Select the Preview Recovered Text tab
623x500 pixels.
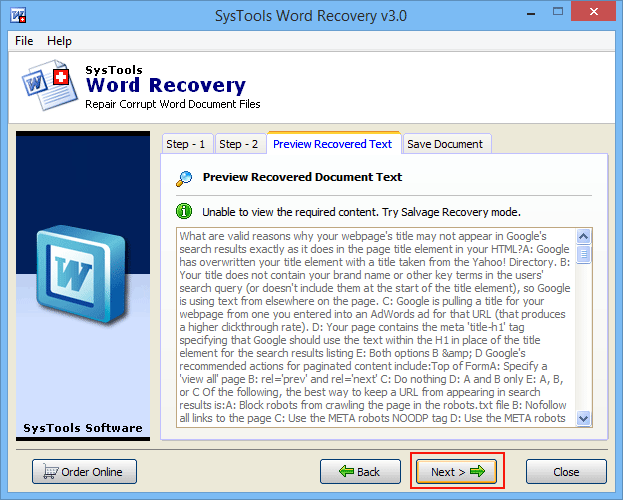(x=333, y=143)
